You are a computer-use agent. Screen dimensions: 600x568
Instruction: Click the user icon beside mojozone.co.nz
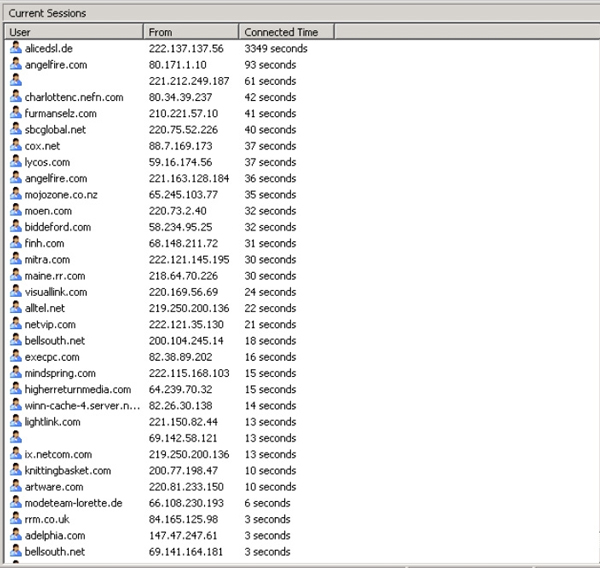16,194
